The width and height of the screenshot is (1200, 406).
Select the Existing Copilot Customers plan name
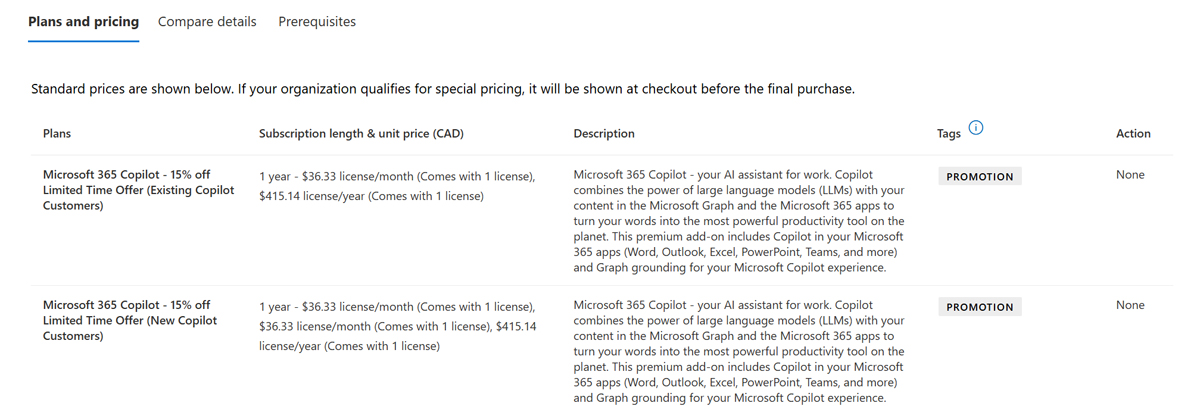[138, 190]
